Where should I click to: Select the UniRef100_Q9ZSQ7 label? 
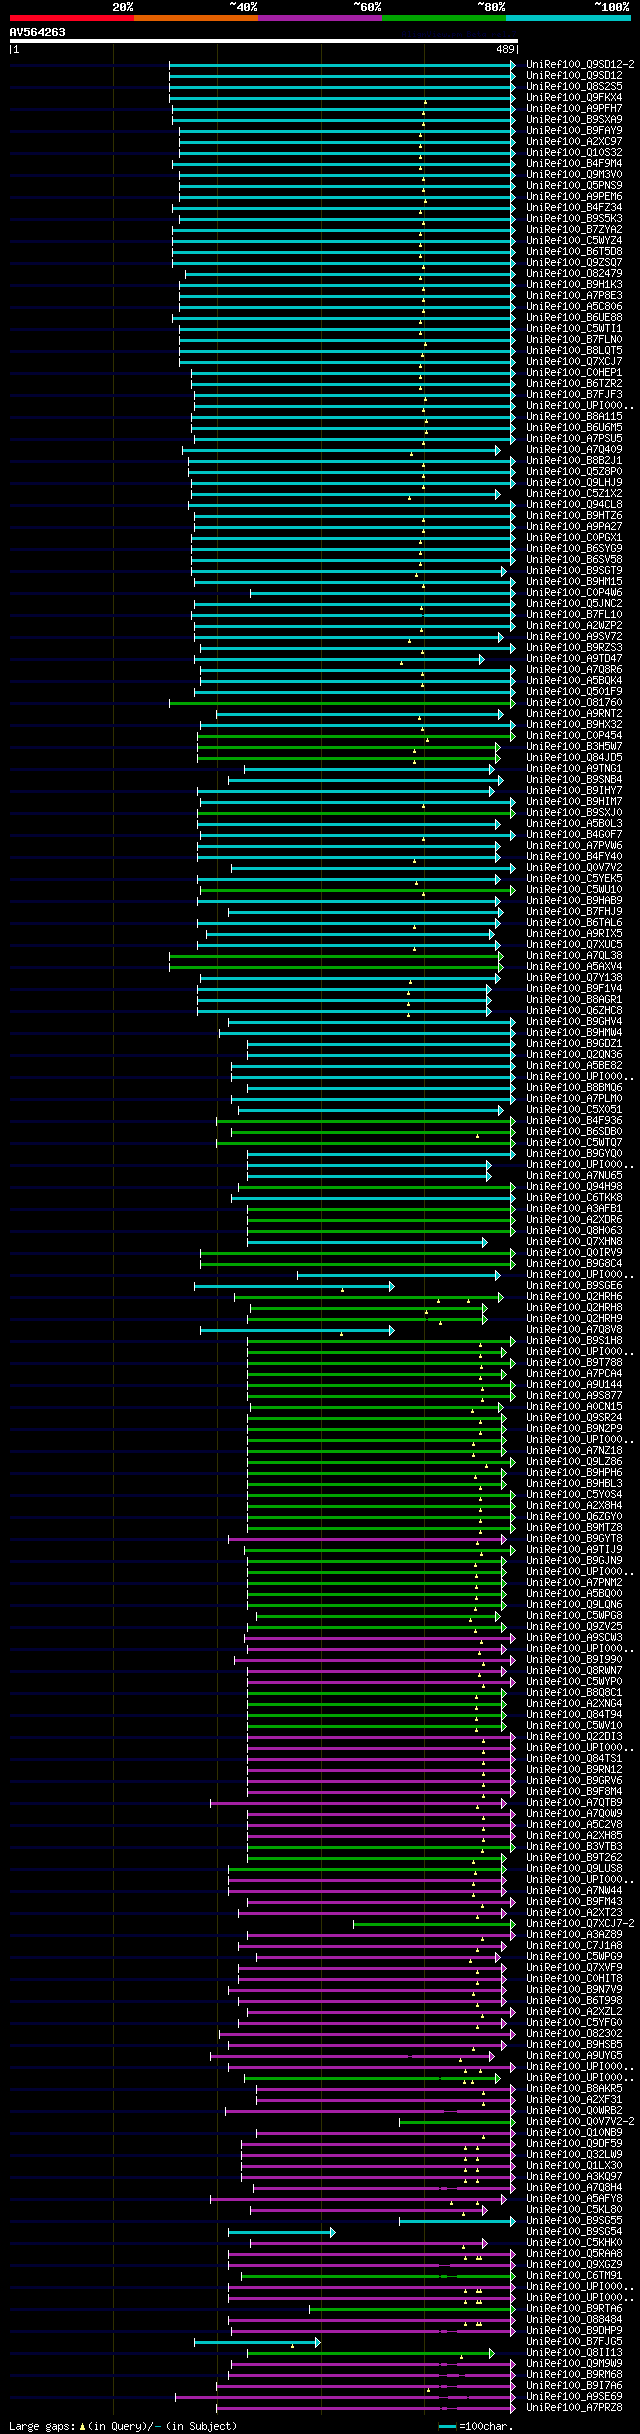(x=574, y=262)
